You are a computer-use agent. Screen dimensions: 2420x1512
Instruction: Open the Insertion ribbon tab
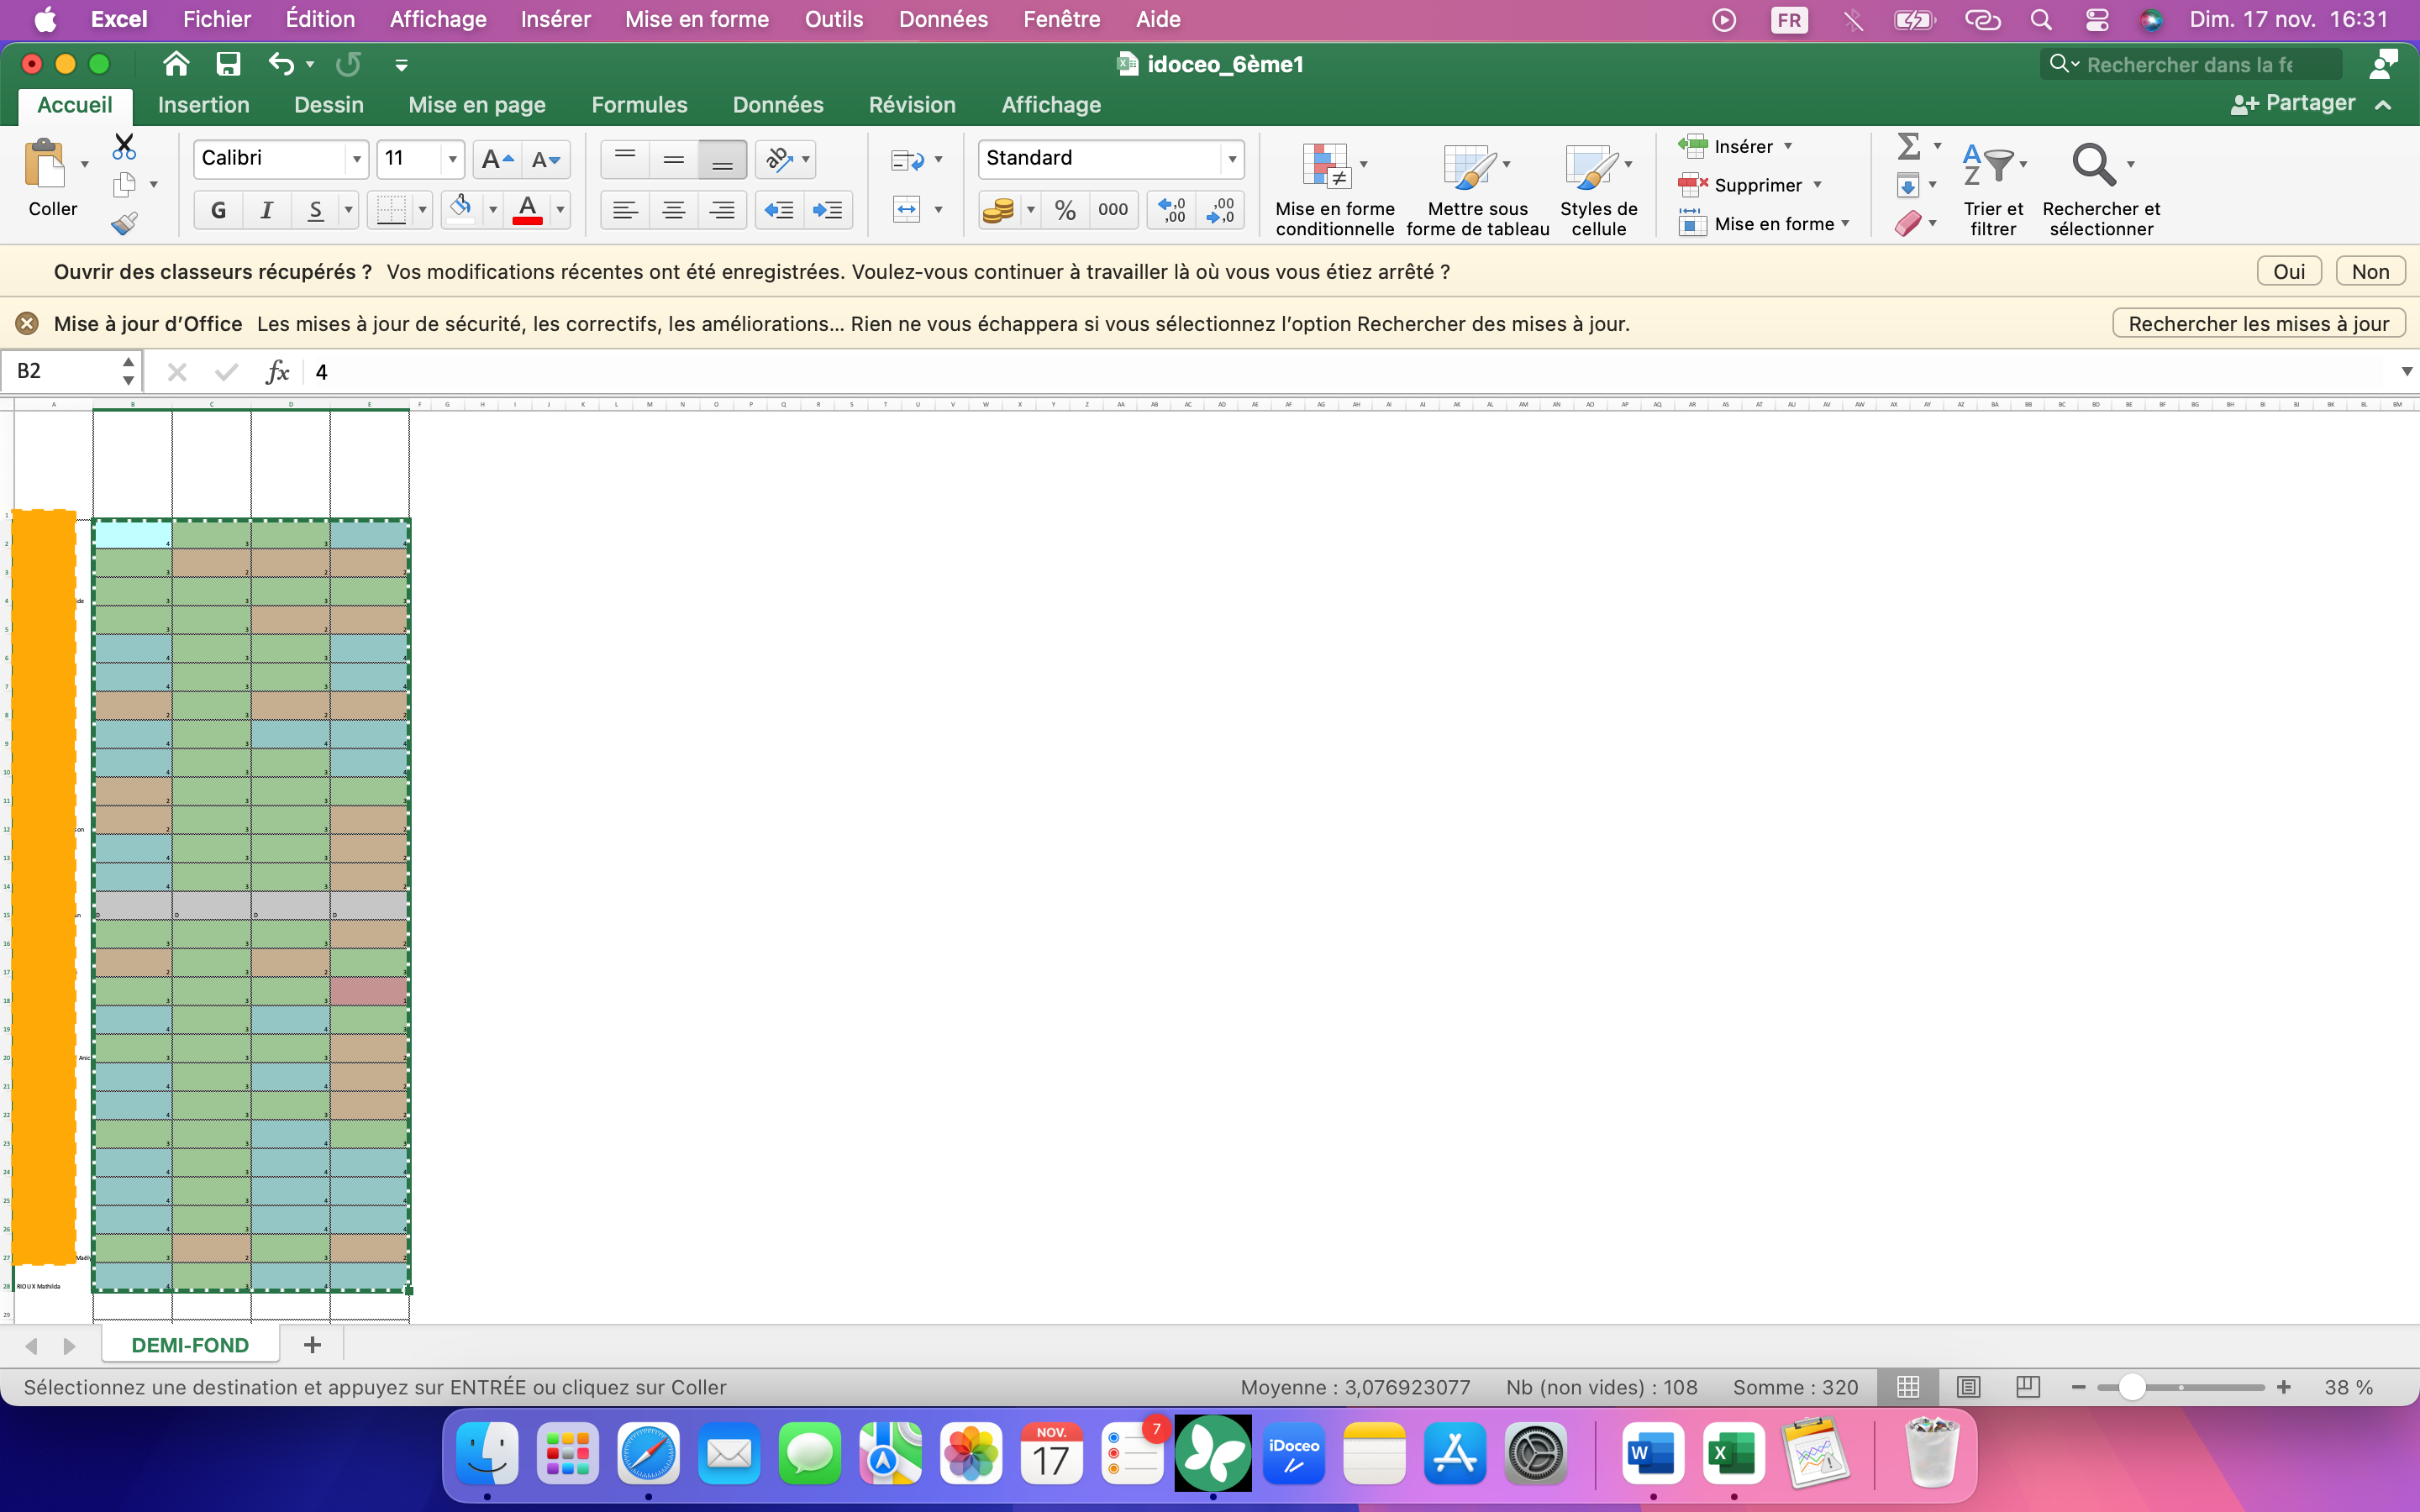[204, 105]
